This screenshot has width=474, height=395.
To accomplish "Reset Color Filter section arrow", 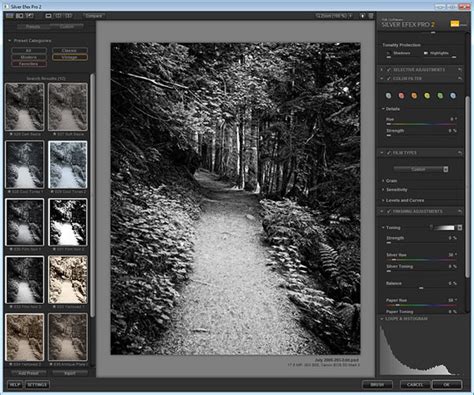I will coord(460,78).
